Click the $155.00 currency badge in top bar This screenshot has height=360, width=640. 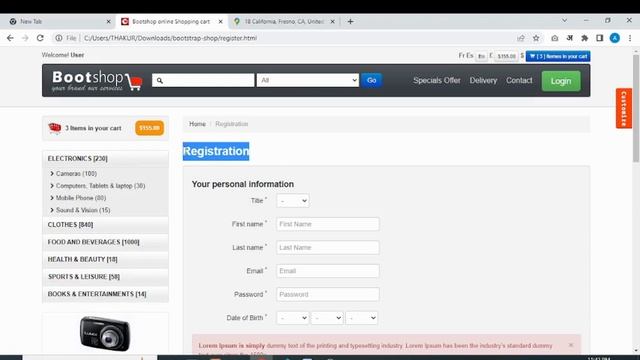[507, 56]
